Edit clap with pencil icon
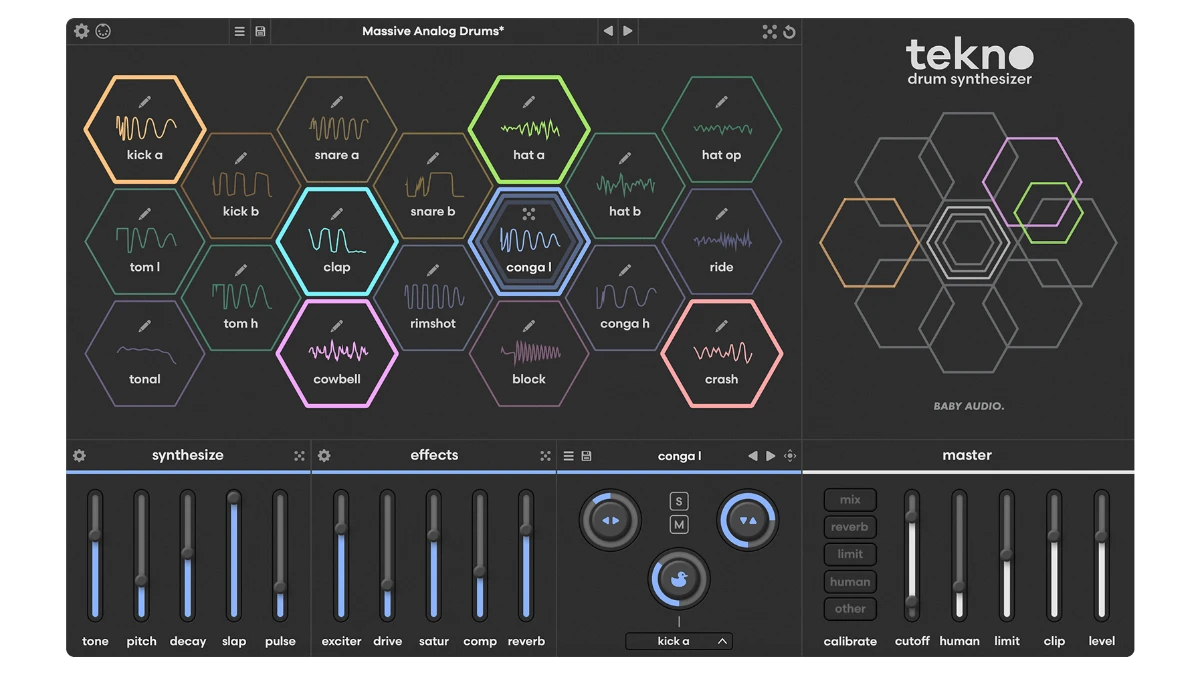This screenshot has height=675, width=1200. tap(337, 214)
